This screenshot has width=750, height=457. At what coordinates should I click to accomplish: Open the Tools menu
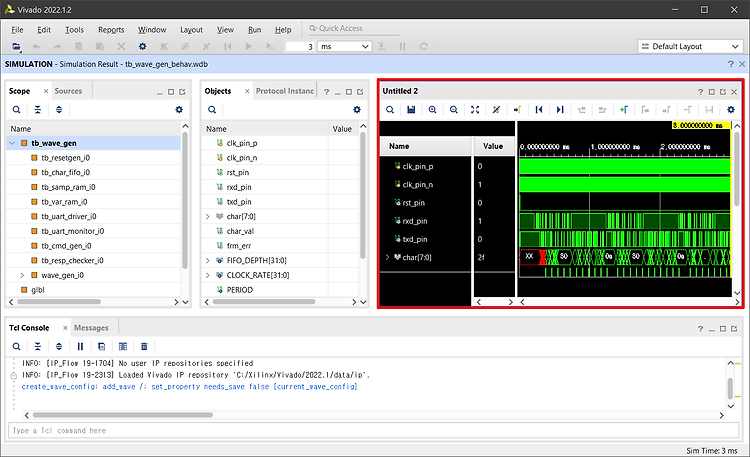tap(74, 30)
